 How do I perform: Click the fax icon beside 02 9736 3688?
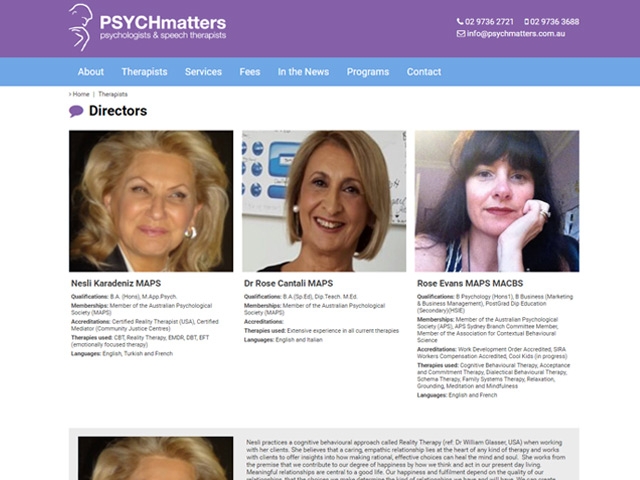pos(527,22)
